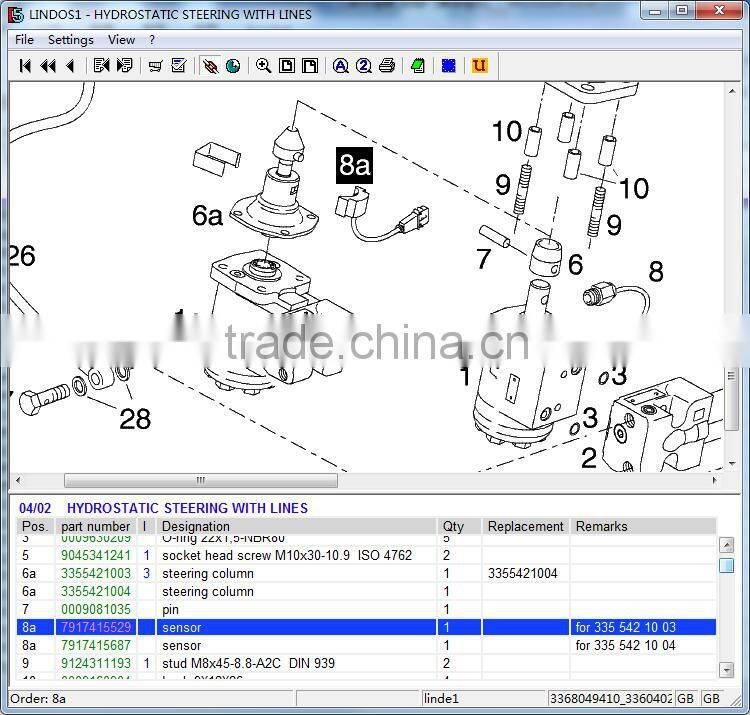Click the highlighted 8a label in drawing

click(x=354, y=165)
